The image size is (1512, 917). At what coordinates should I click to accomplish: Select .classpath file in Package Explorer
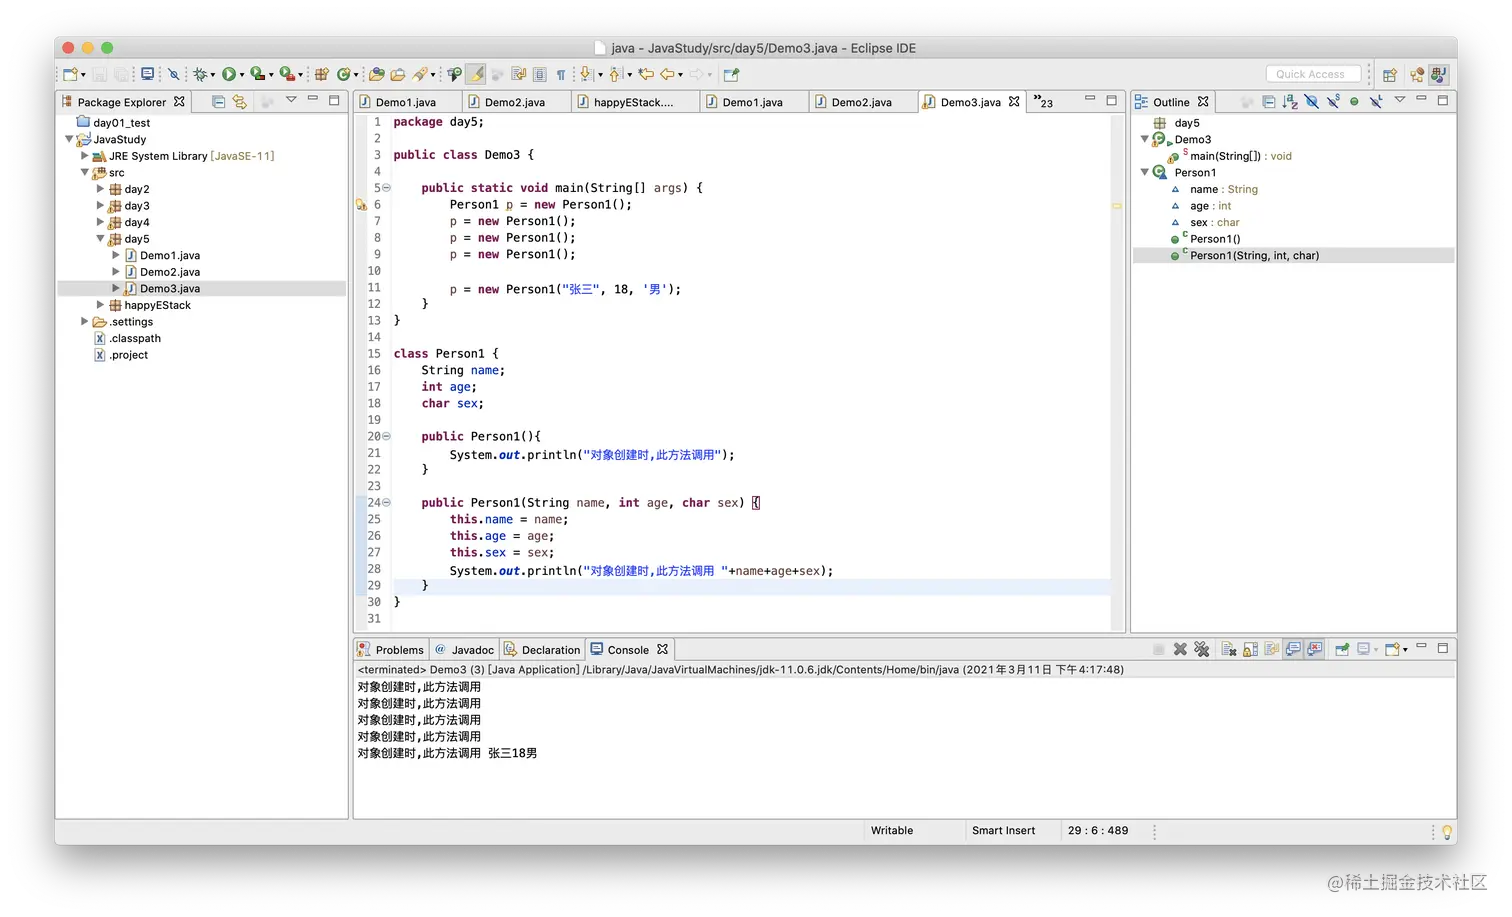(x=135, y=338)
